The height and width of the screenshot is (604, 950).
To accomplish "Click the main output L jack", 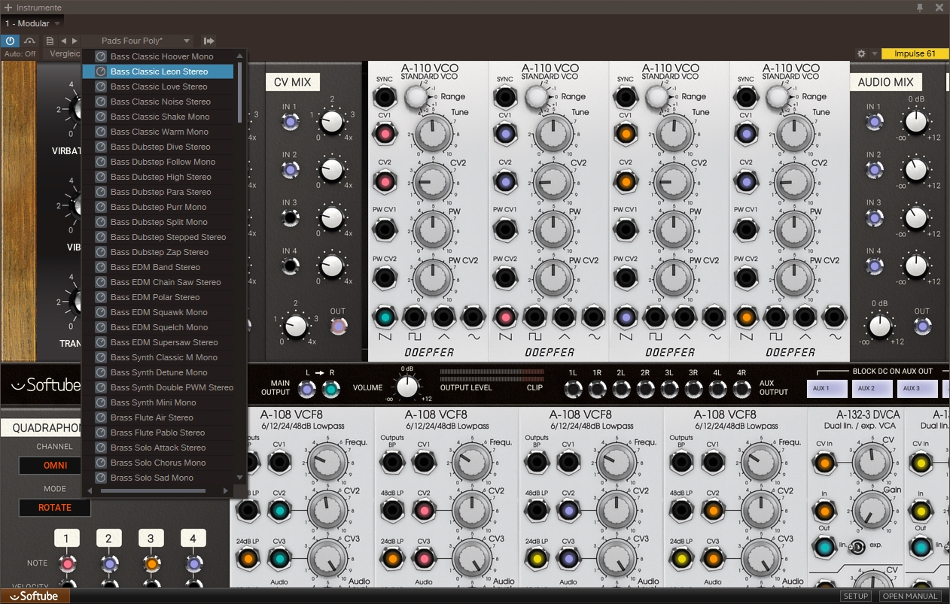I will [x=307, y=390].
